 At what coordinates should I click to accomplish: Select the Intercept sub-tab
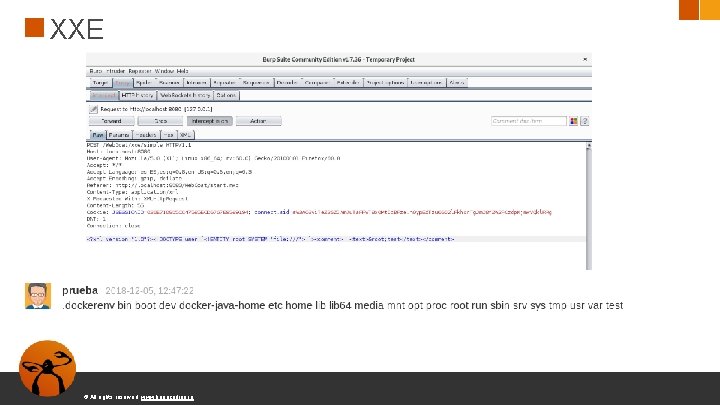pos(104,96)
